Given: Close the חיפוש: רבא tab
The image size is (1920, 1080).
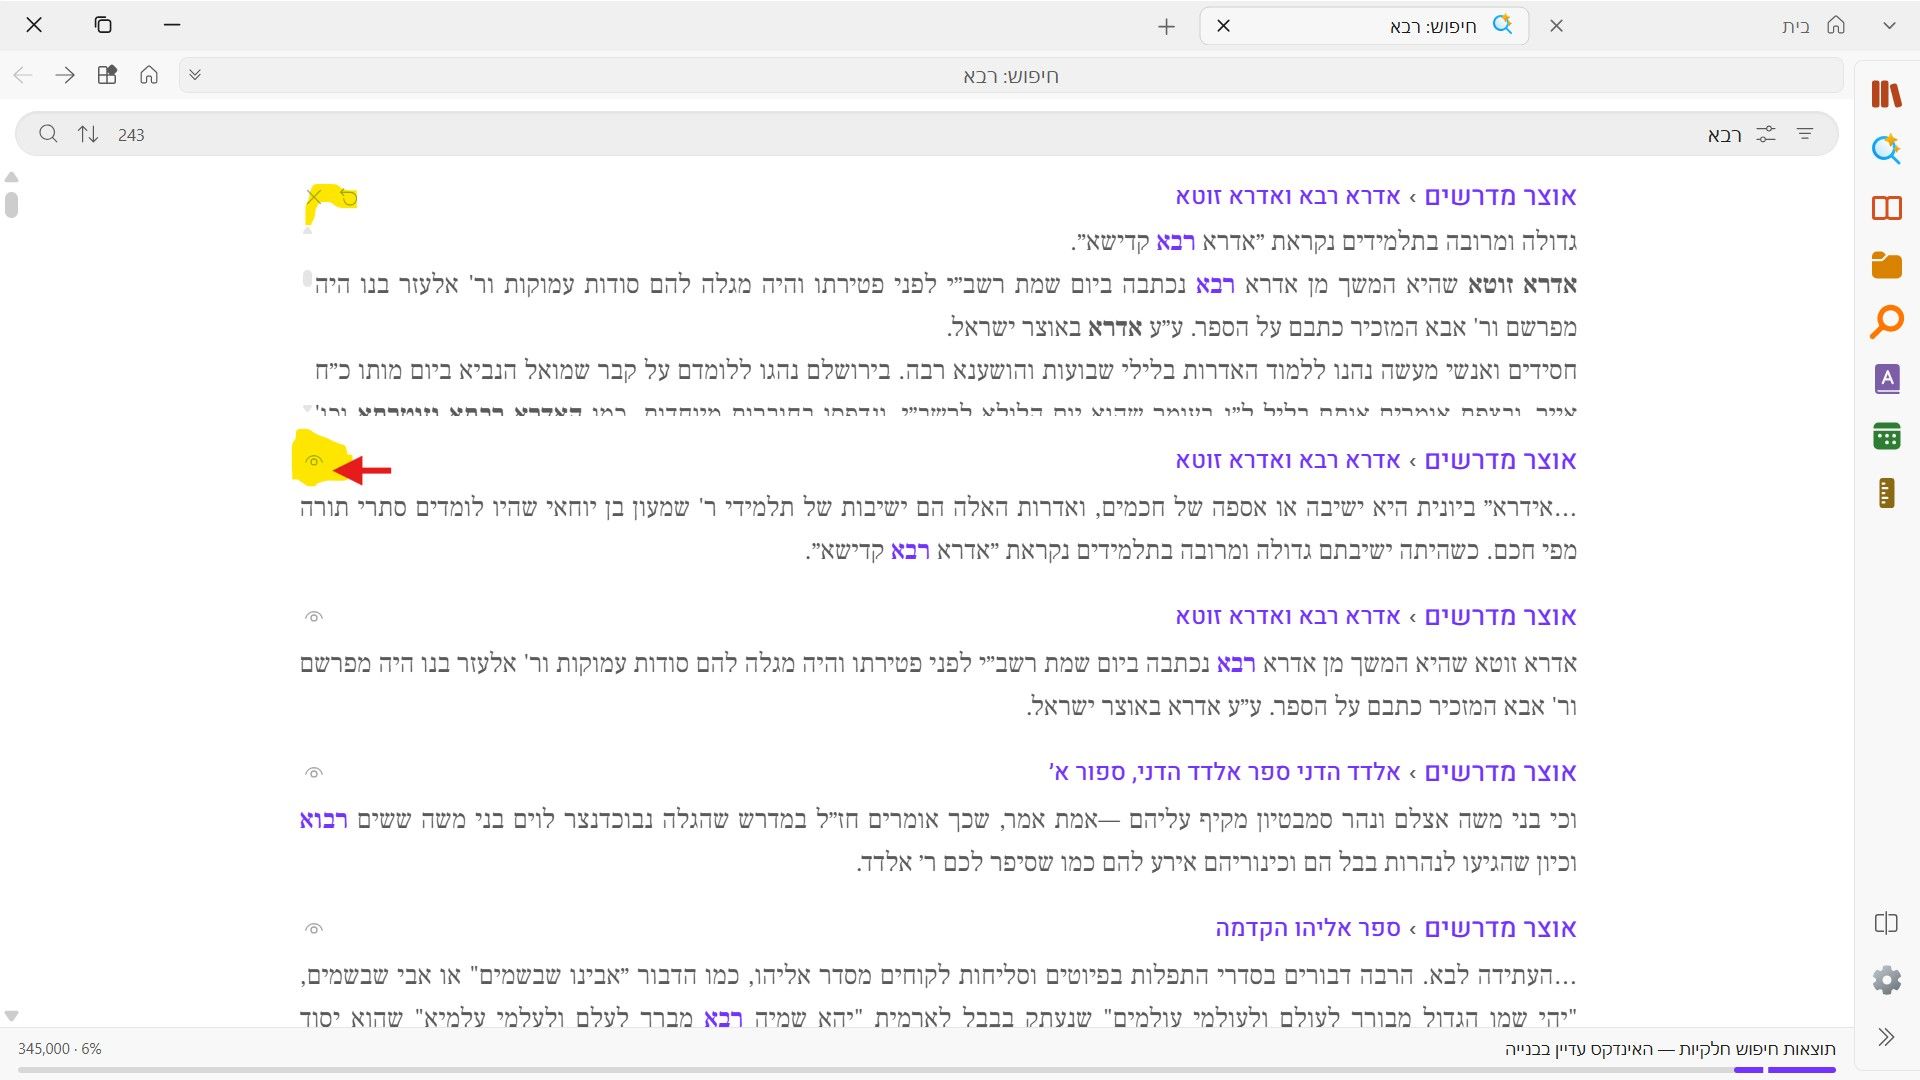Looking at the screenshot, I should [1223, 26].
